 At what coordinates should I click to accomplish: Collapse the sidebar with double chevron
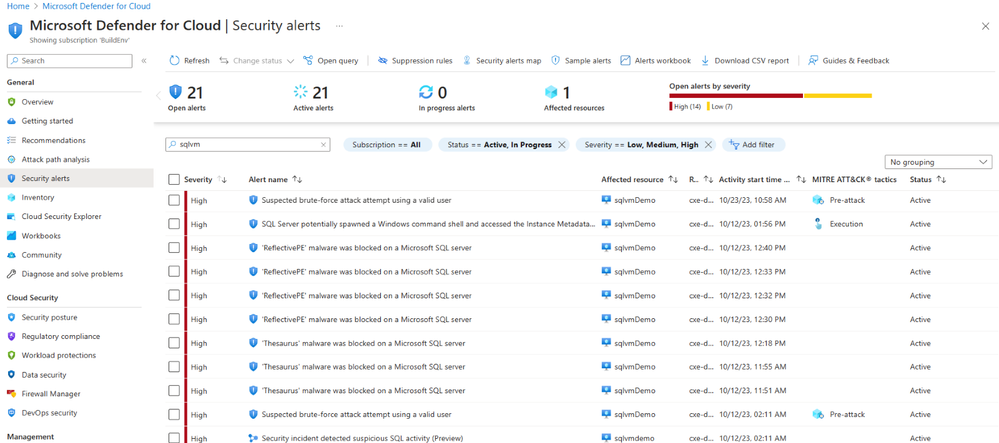144,61
